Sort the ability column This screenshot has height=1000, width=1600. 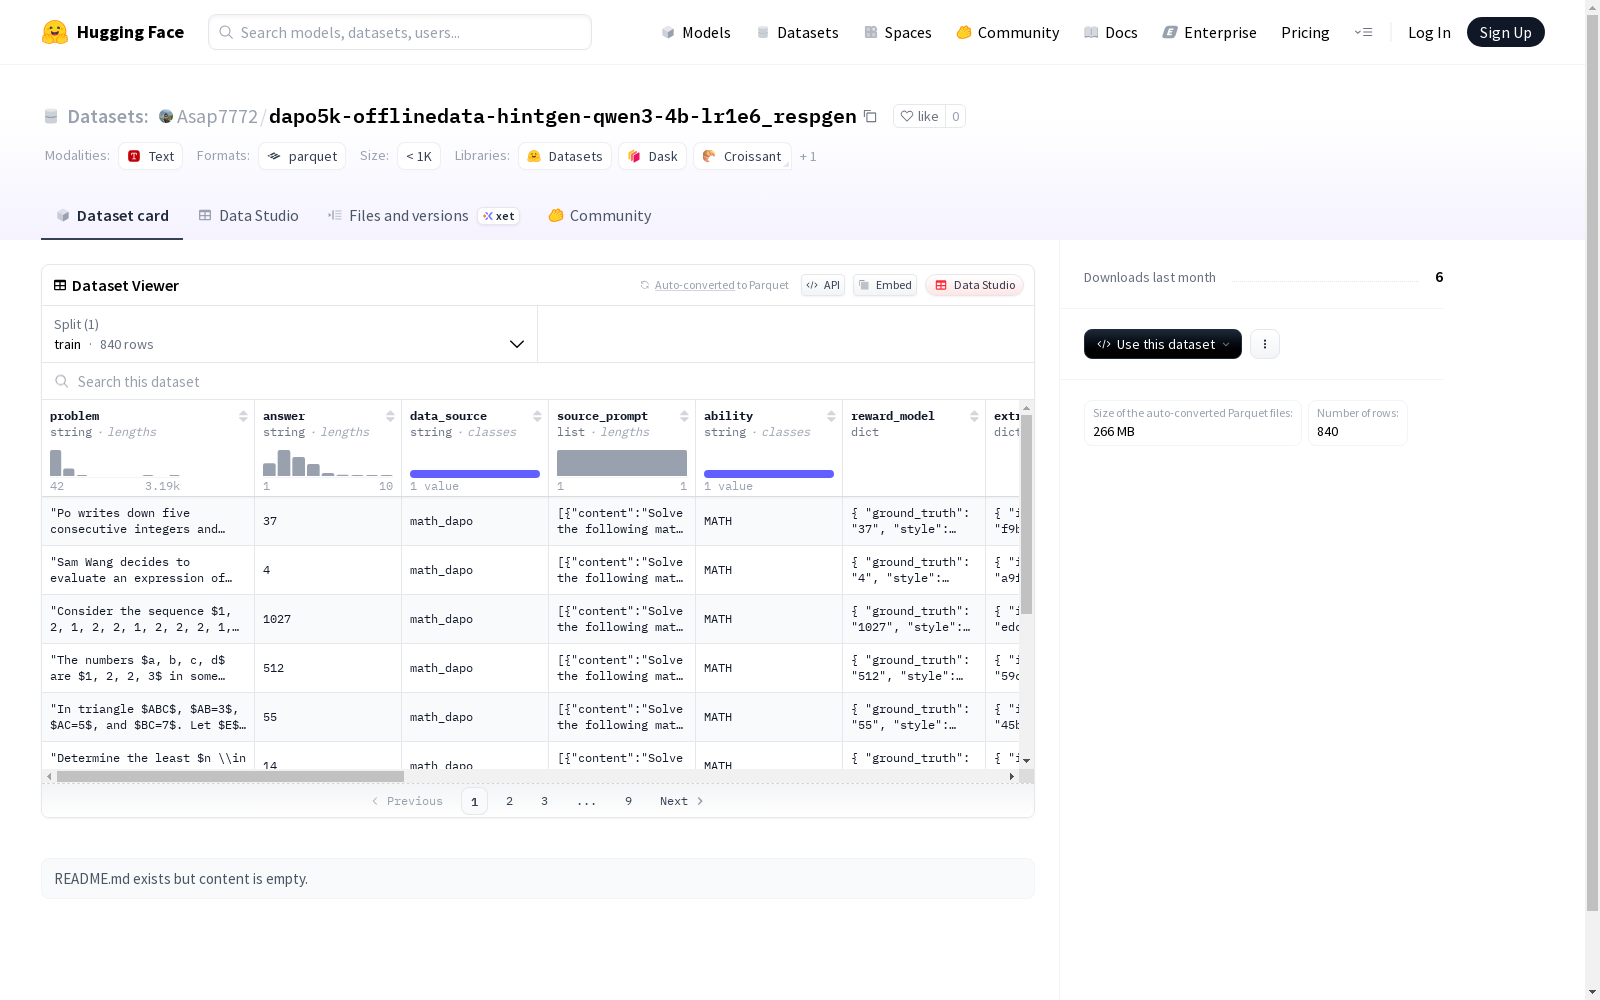(x=831, y=416)
